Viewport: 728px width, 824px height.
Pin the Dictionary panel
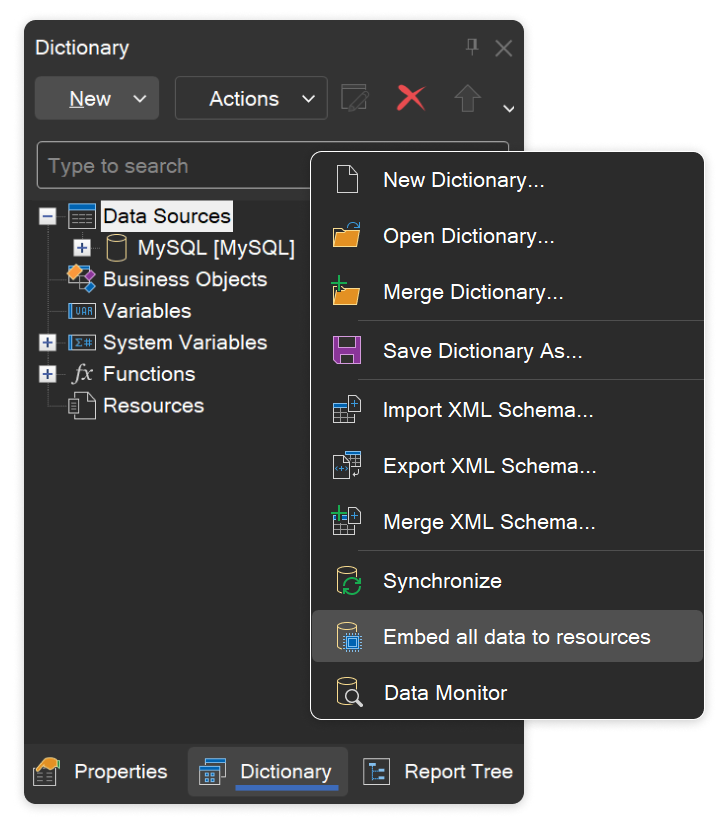tap(472, 47)
